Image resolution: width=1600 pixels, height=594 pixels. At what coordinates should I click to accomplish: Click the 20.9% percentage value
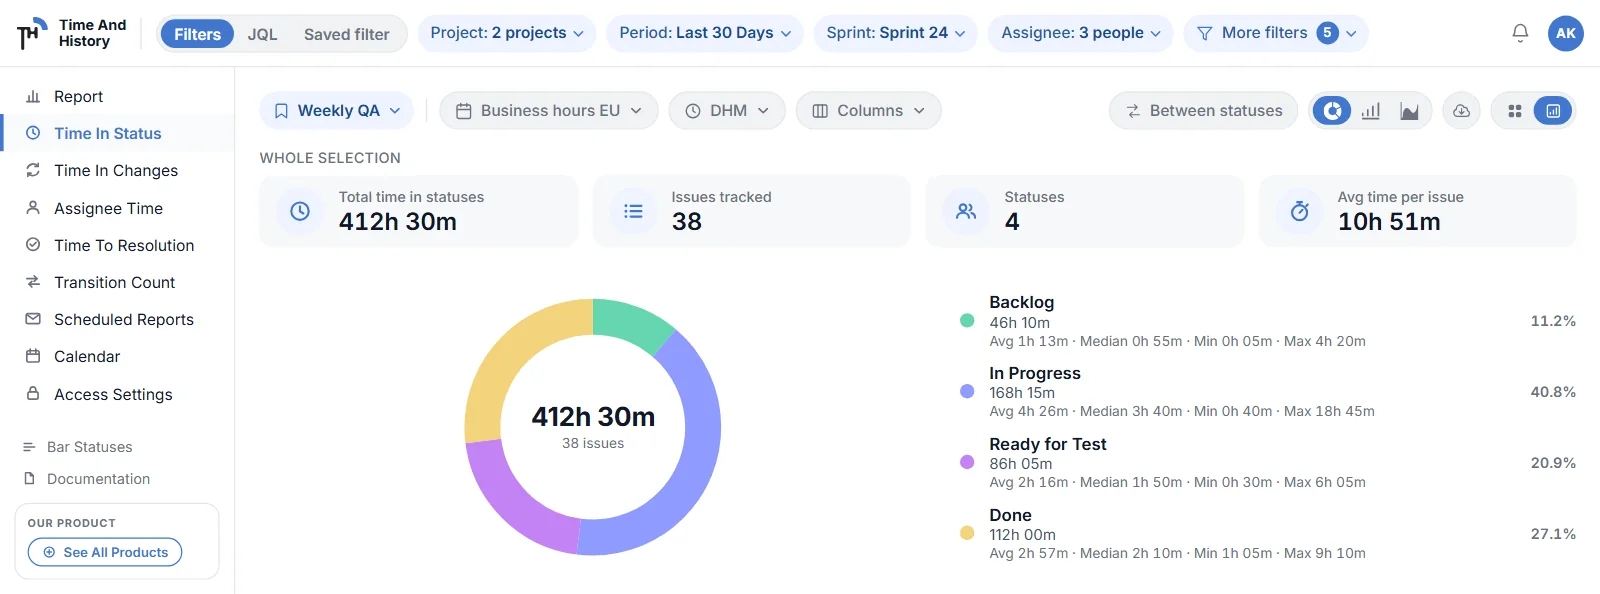pos(1553,463)
